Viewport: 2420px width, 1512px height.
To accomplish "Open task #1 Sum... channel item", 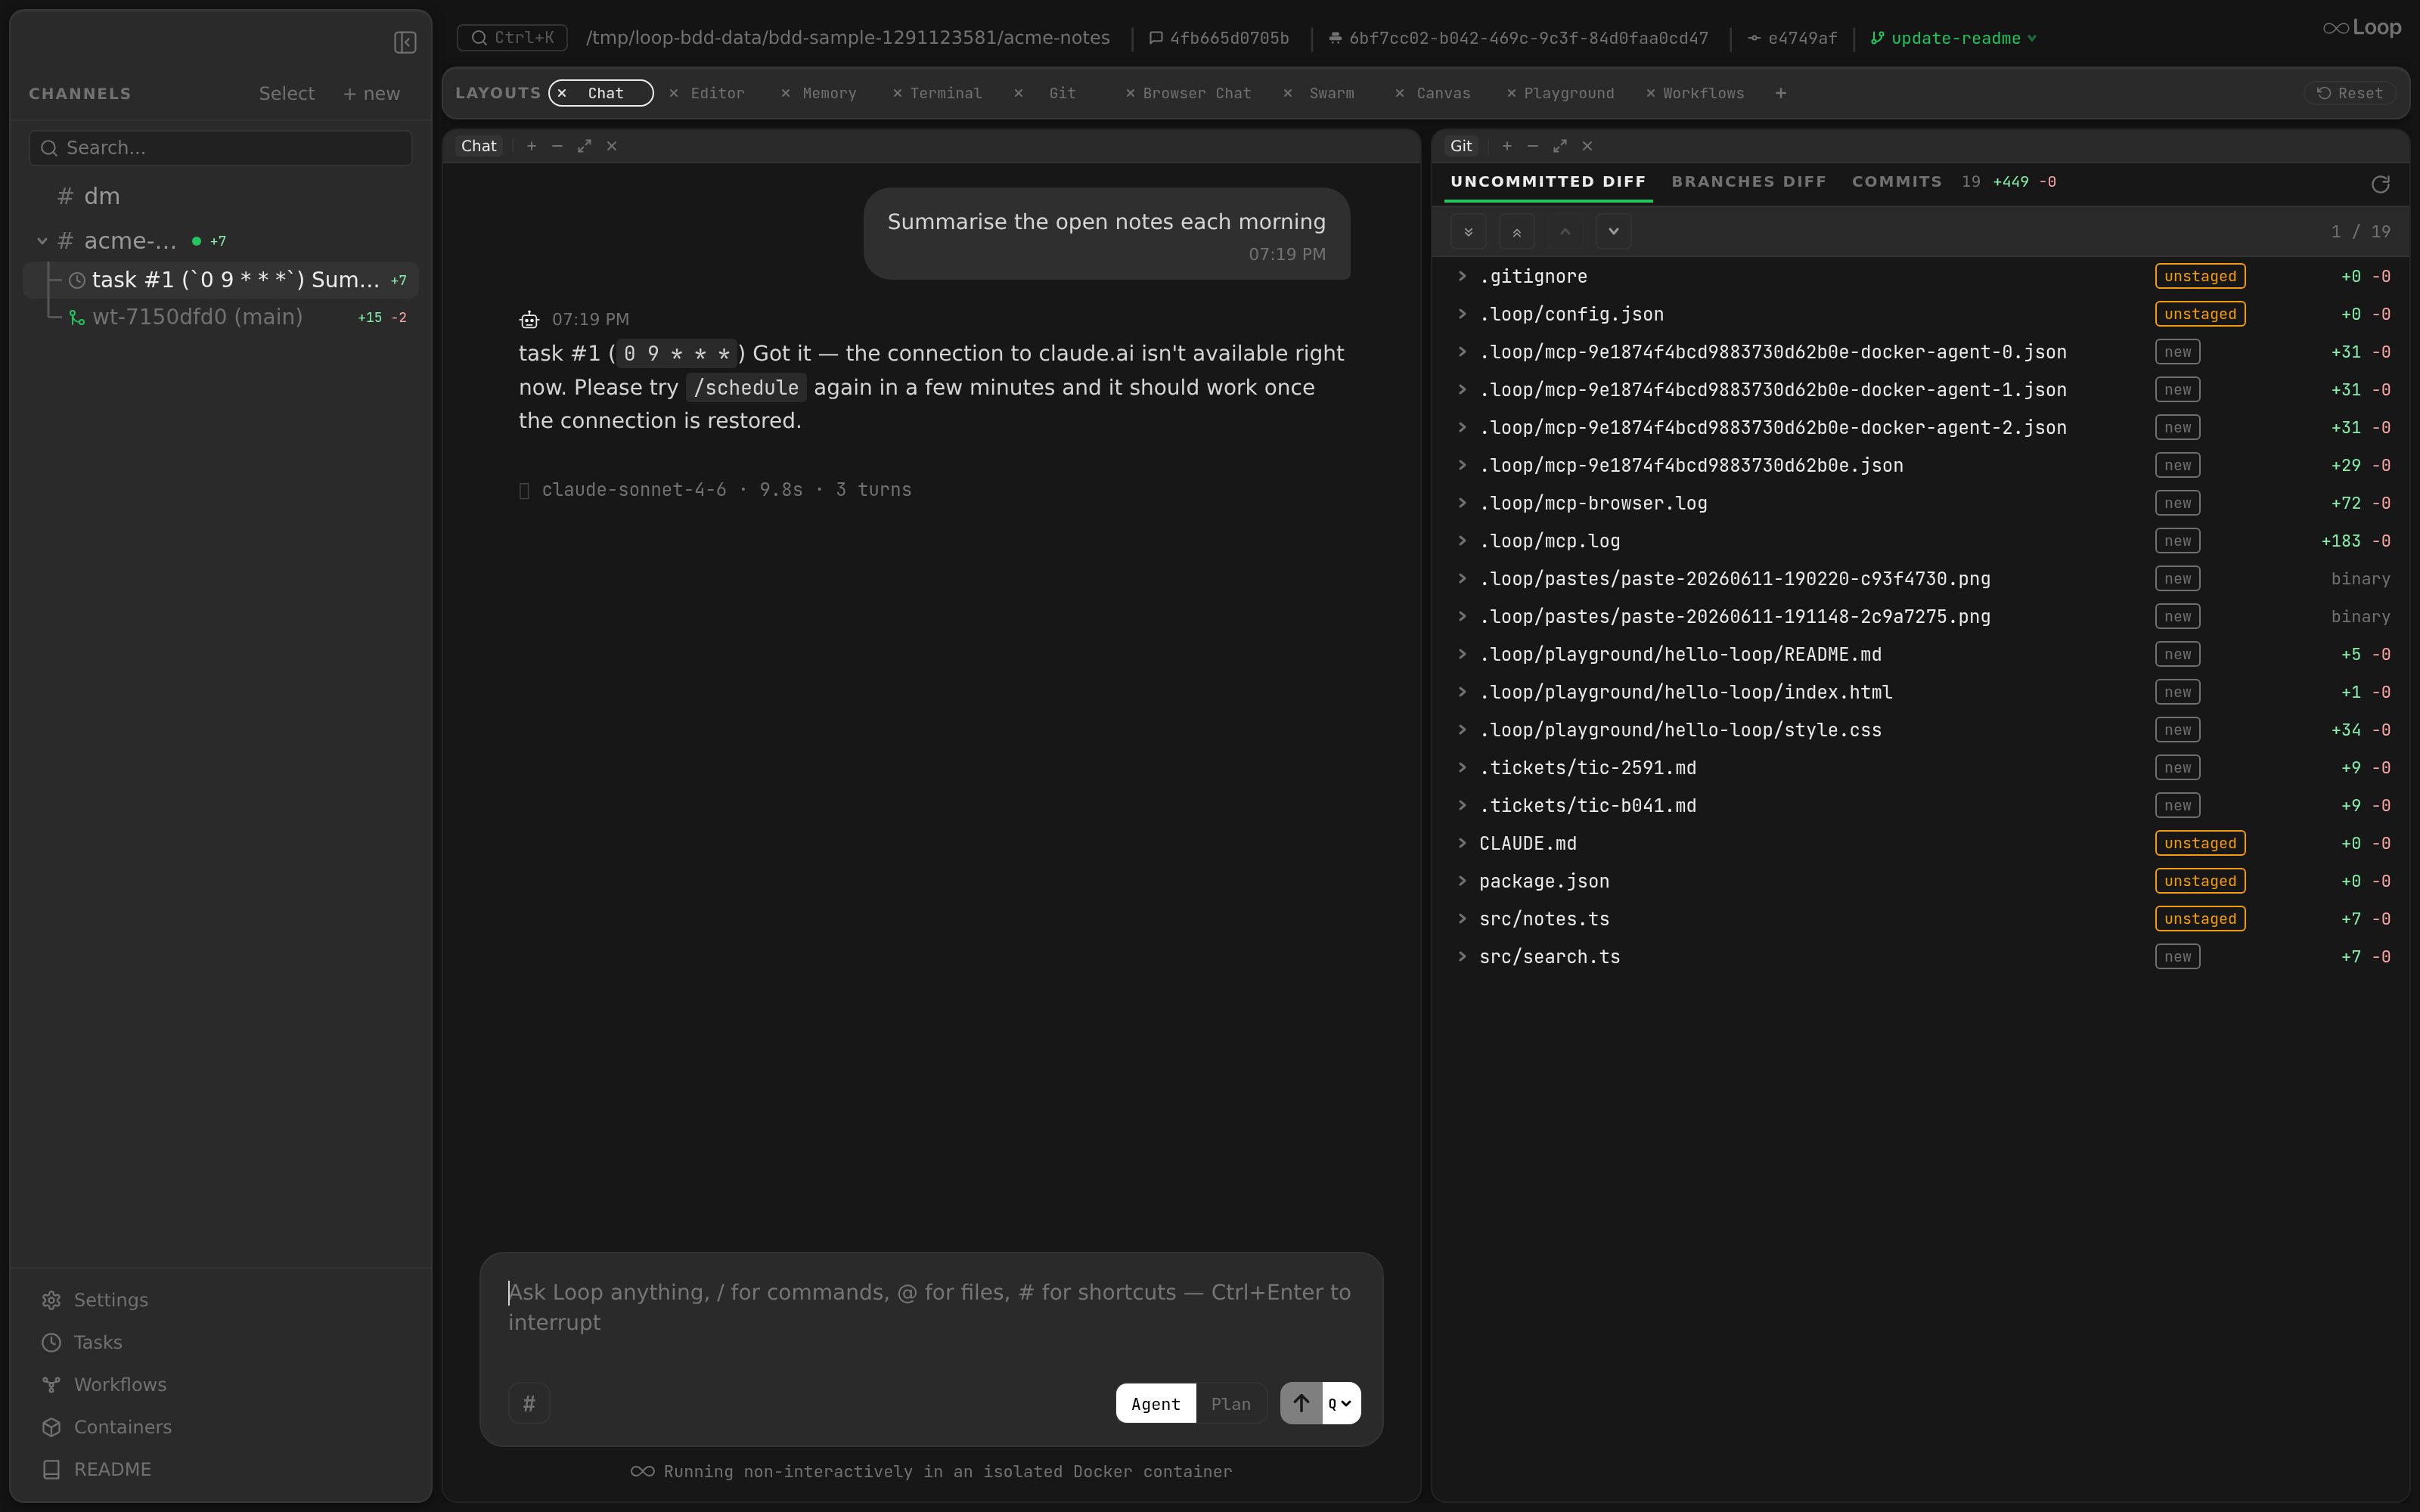I will click(221, 280).
